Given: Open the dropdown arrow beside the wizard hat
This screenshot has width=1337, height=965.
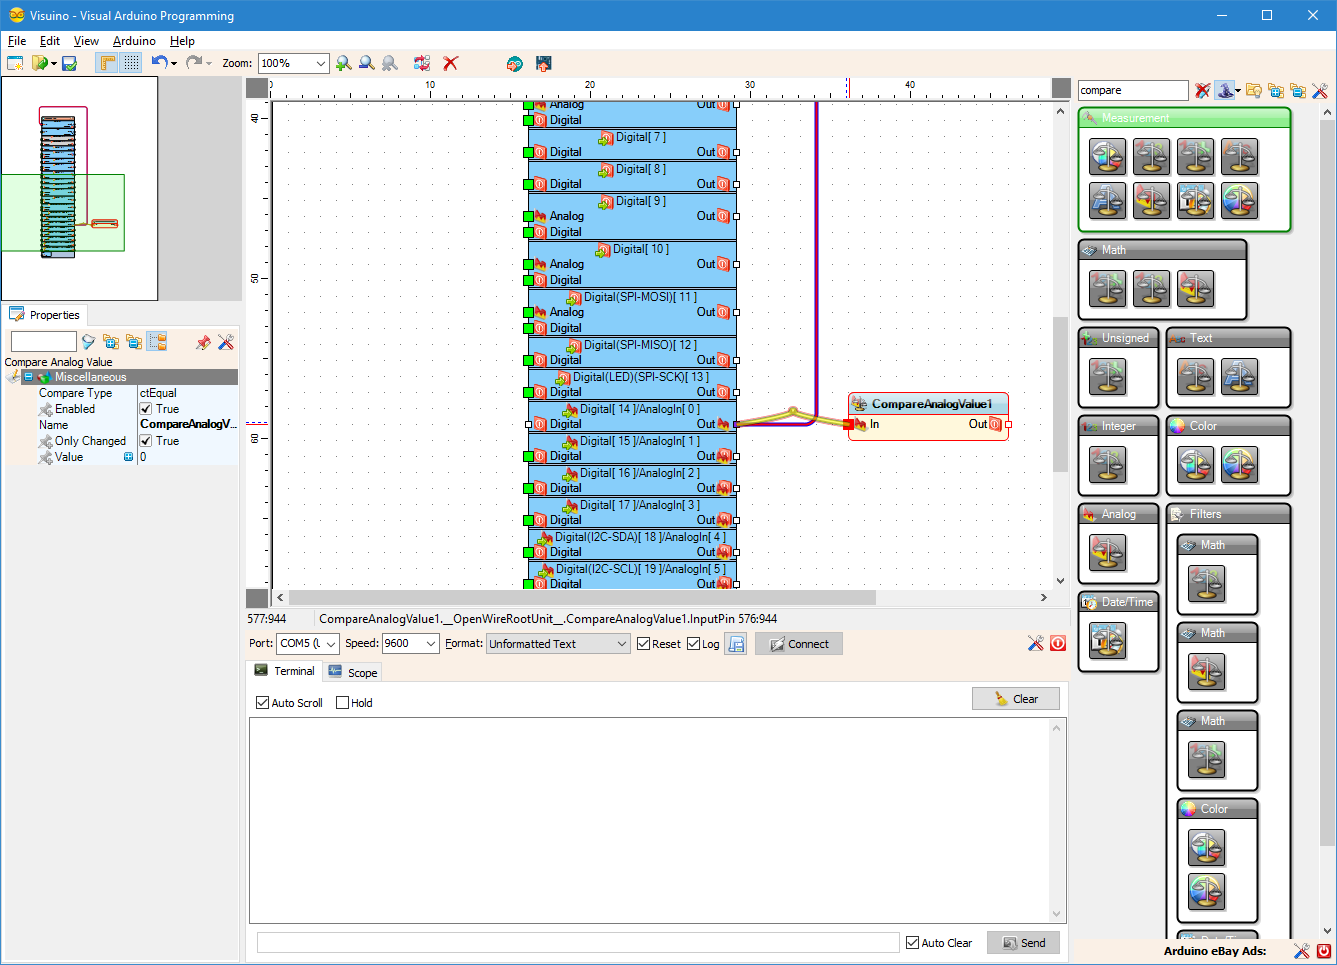Looking at the screenshot, I should [x=1238, y=91].
